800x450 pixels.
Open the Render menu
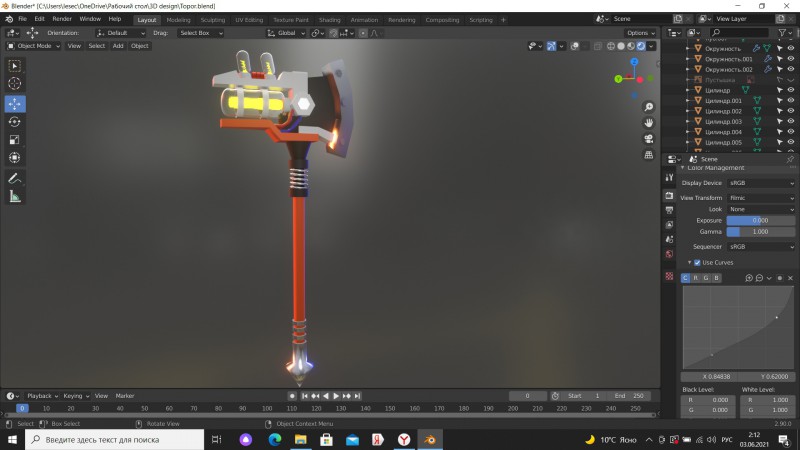coord(62,19)
